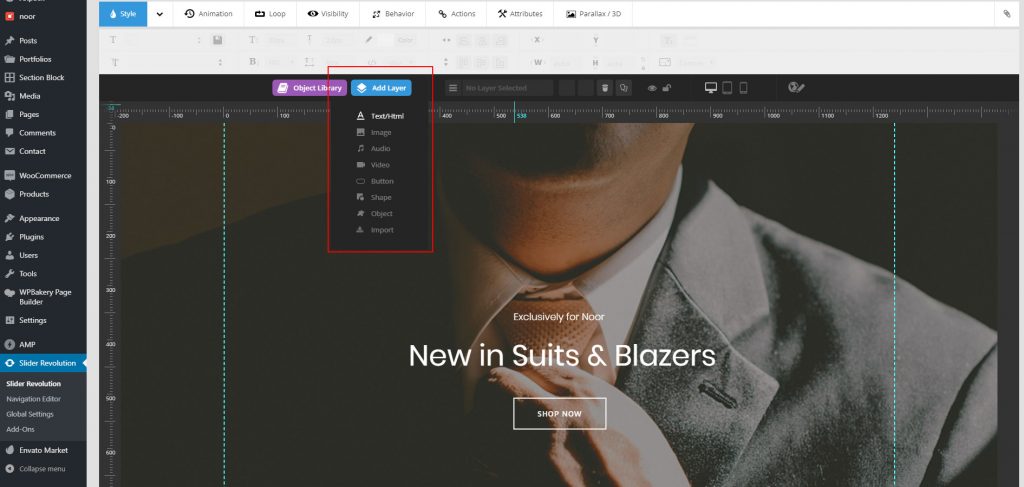This screenshot has width=1024, height=487.
Task: Add a Button layer
Action: click(x=375, y=181)
